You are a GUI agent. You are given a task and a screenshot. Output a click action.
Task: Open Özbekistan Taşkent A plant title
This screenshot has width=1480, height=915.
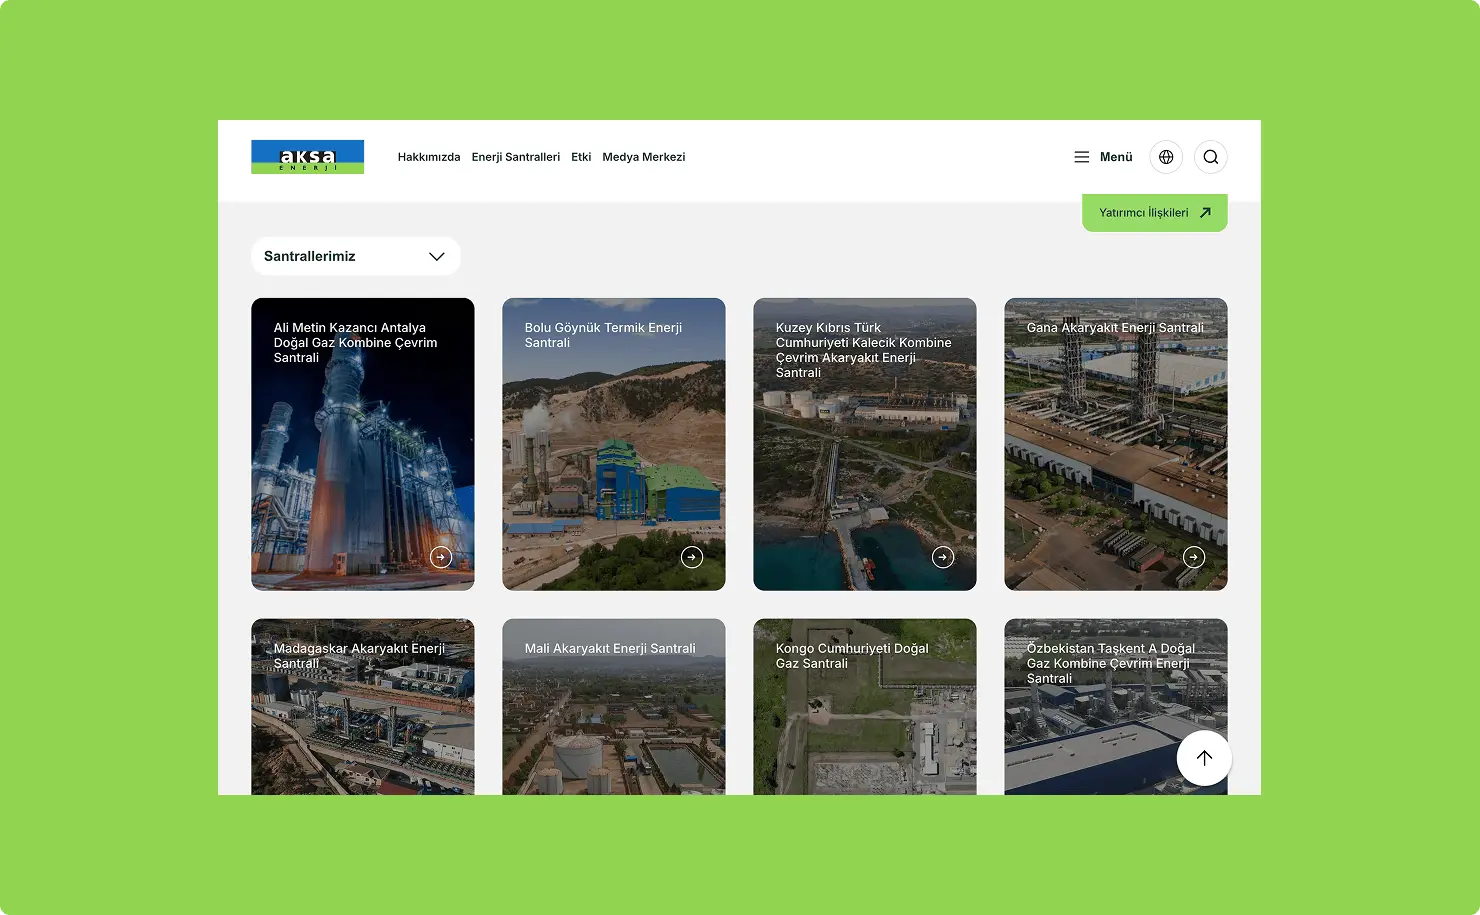[x=1110, y=663]
